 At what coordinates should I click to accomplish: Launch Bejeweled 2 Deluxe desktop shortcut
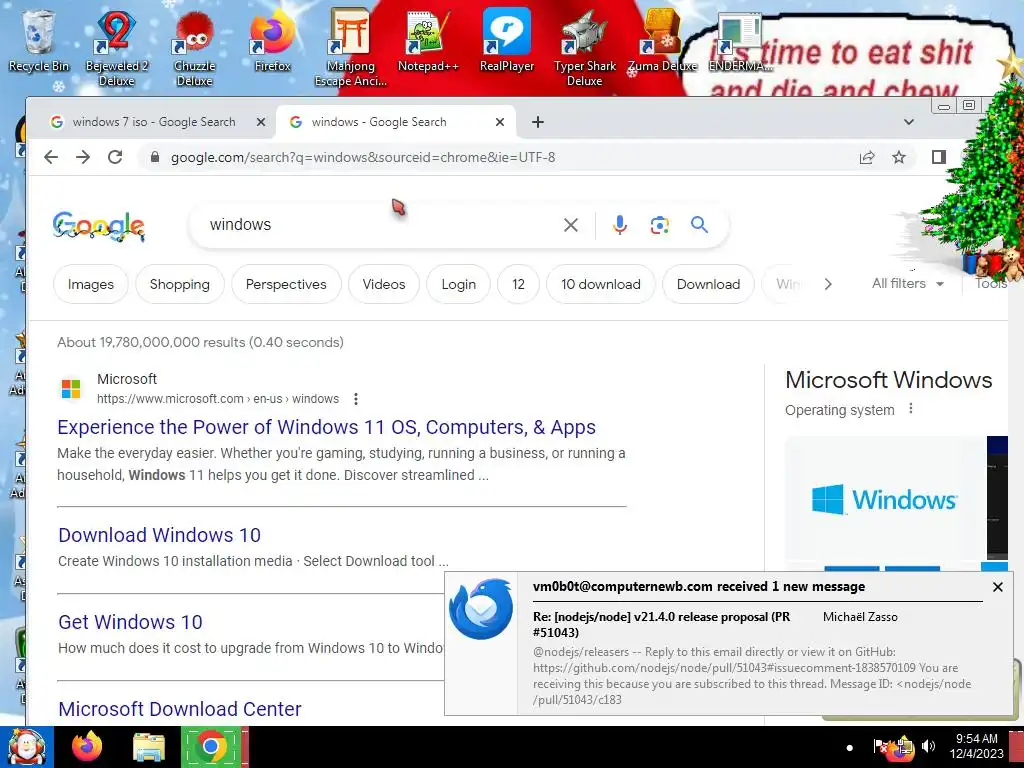(x=116, y=47)
